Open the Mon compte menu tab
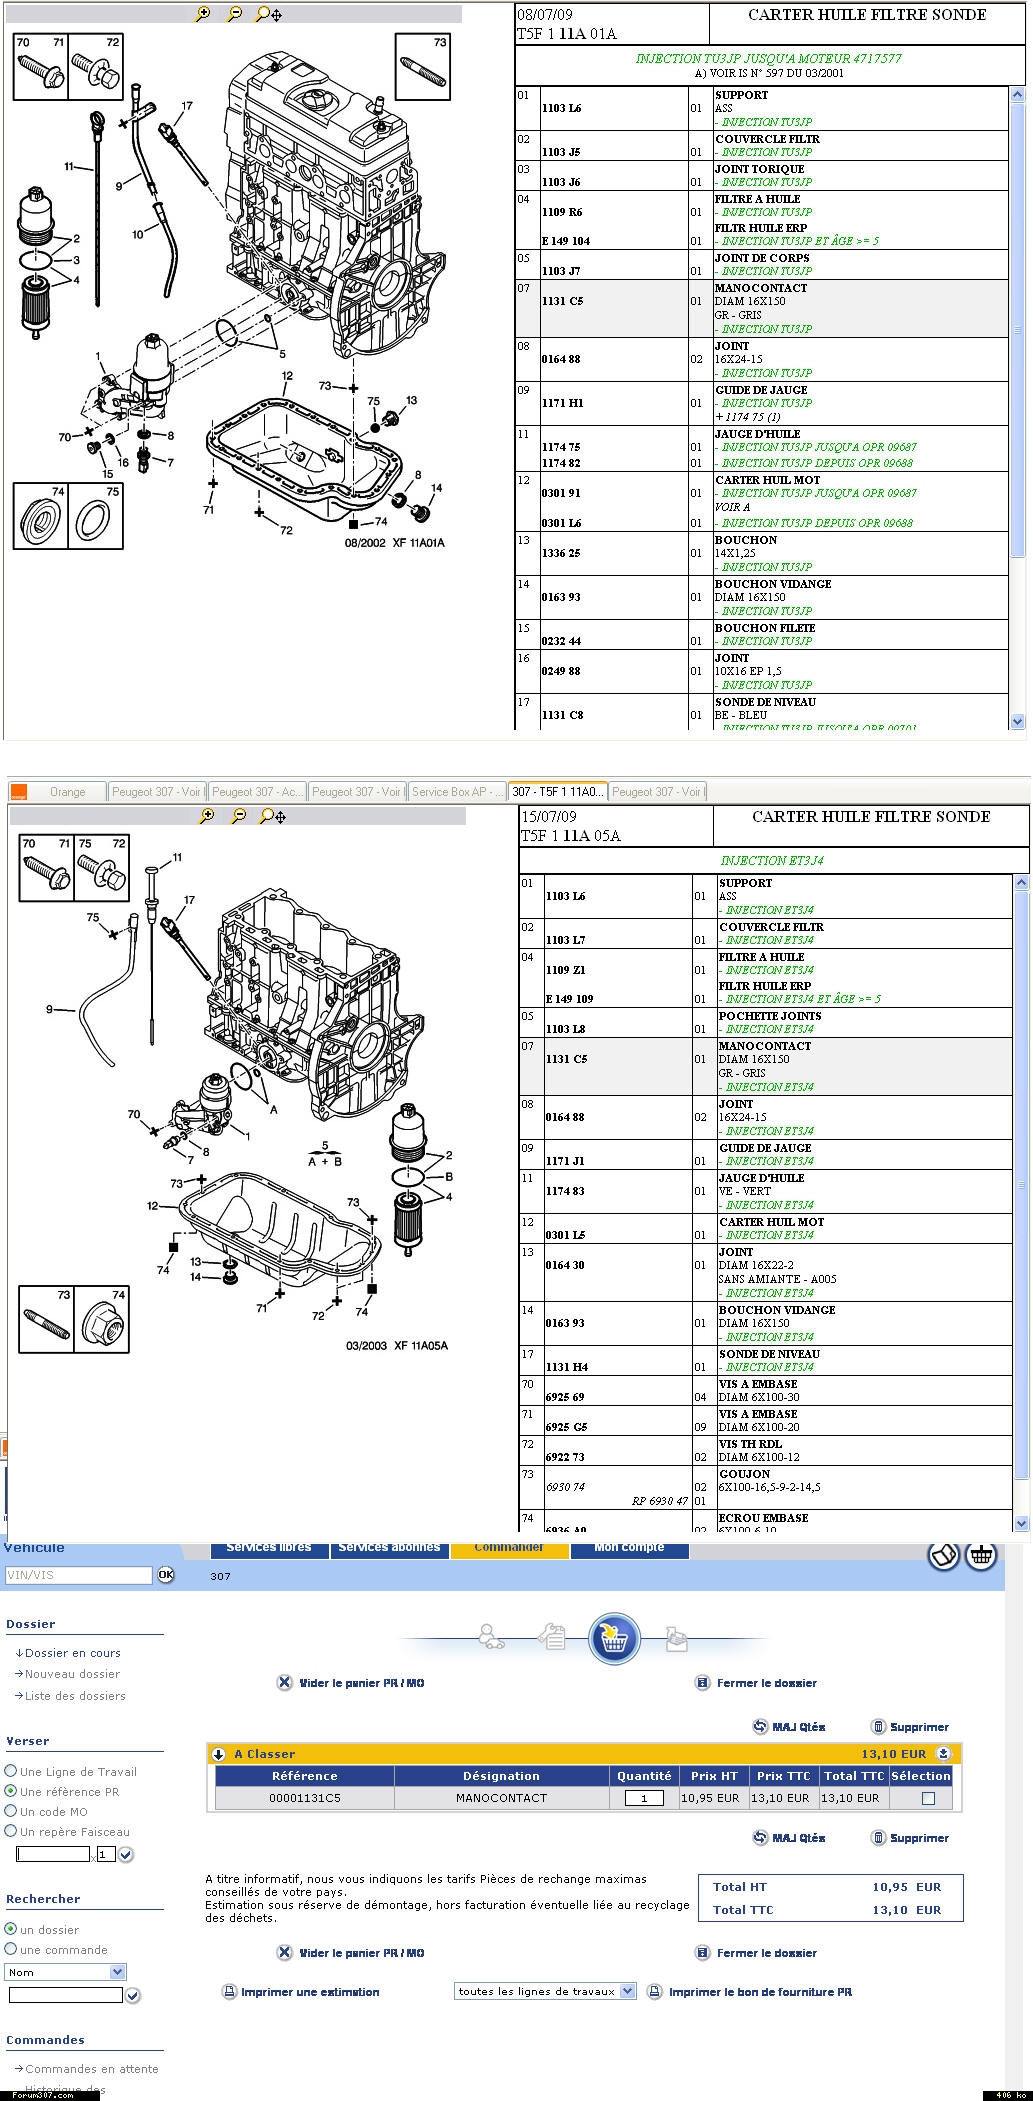The height and width of the screenshot is (2101, 1033). 630,1548
